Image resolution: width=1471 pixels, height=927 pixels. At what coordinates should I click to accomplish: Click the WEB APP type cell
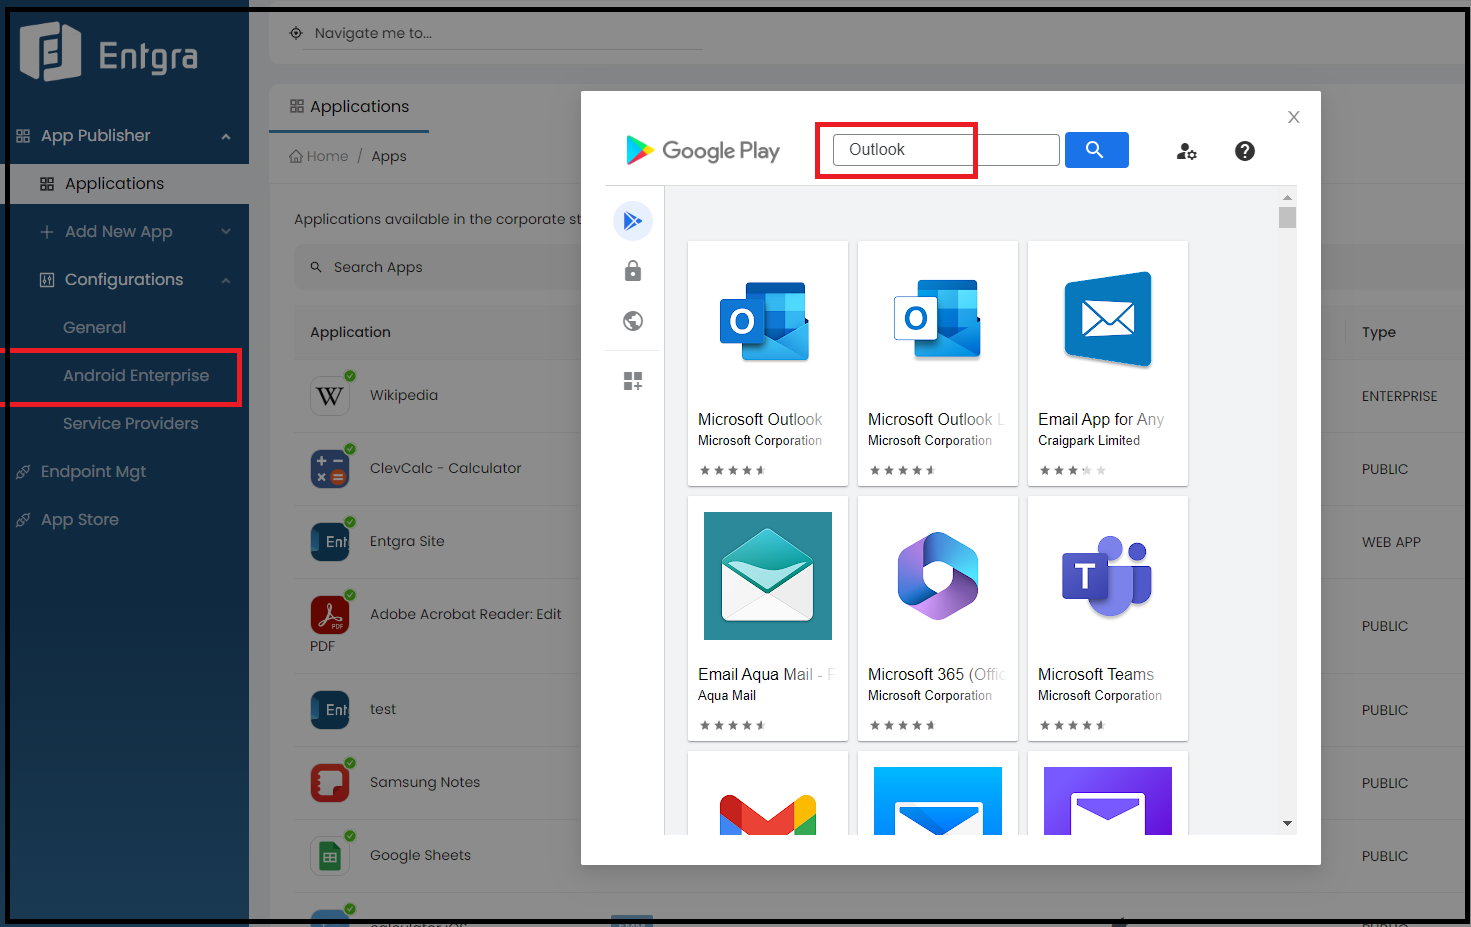click(x=1391, y=543)
